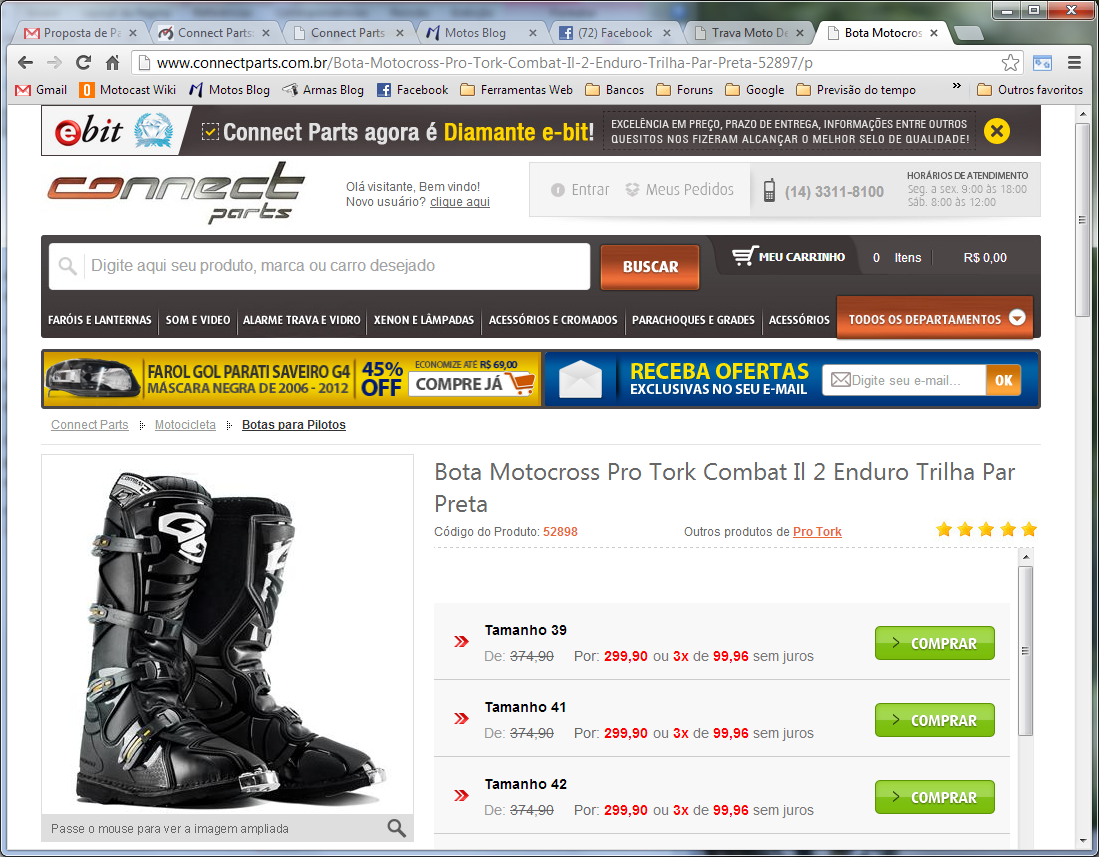
Task: Go to Motocicleta breadcrumb
Action: [x=185, y=425]
